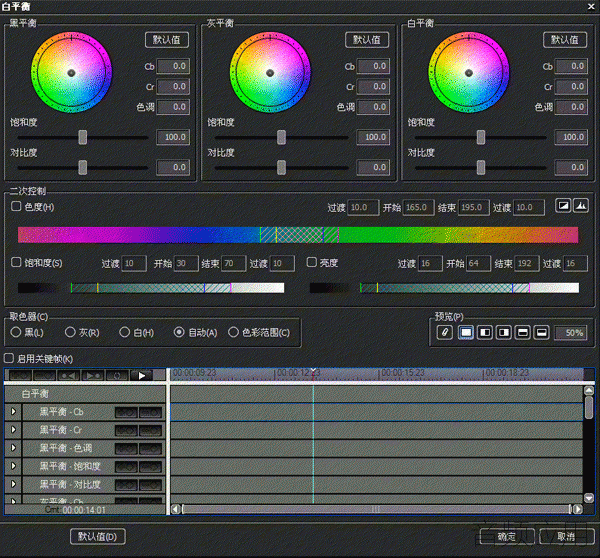Enable the 色度(H) checkbox

click(16, 206)
